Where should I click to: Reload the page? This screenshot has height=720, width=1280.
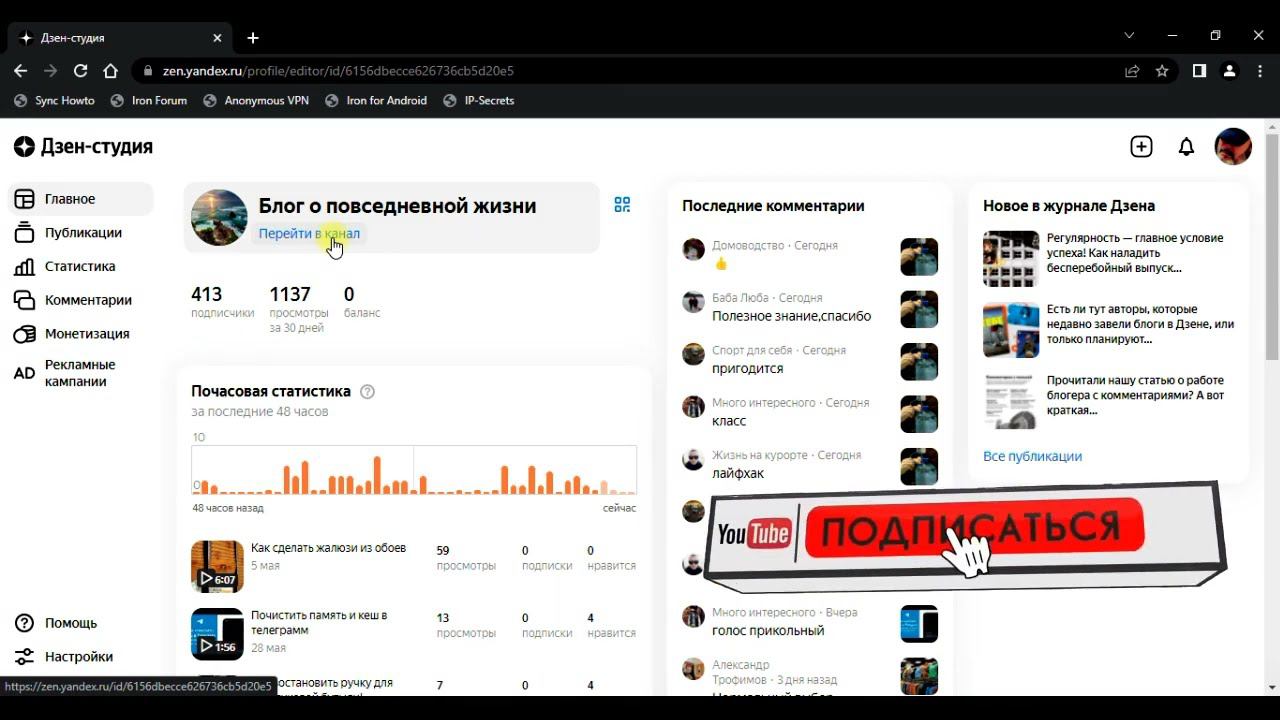click(x=81, y=71)
